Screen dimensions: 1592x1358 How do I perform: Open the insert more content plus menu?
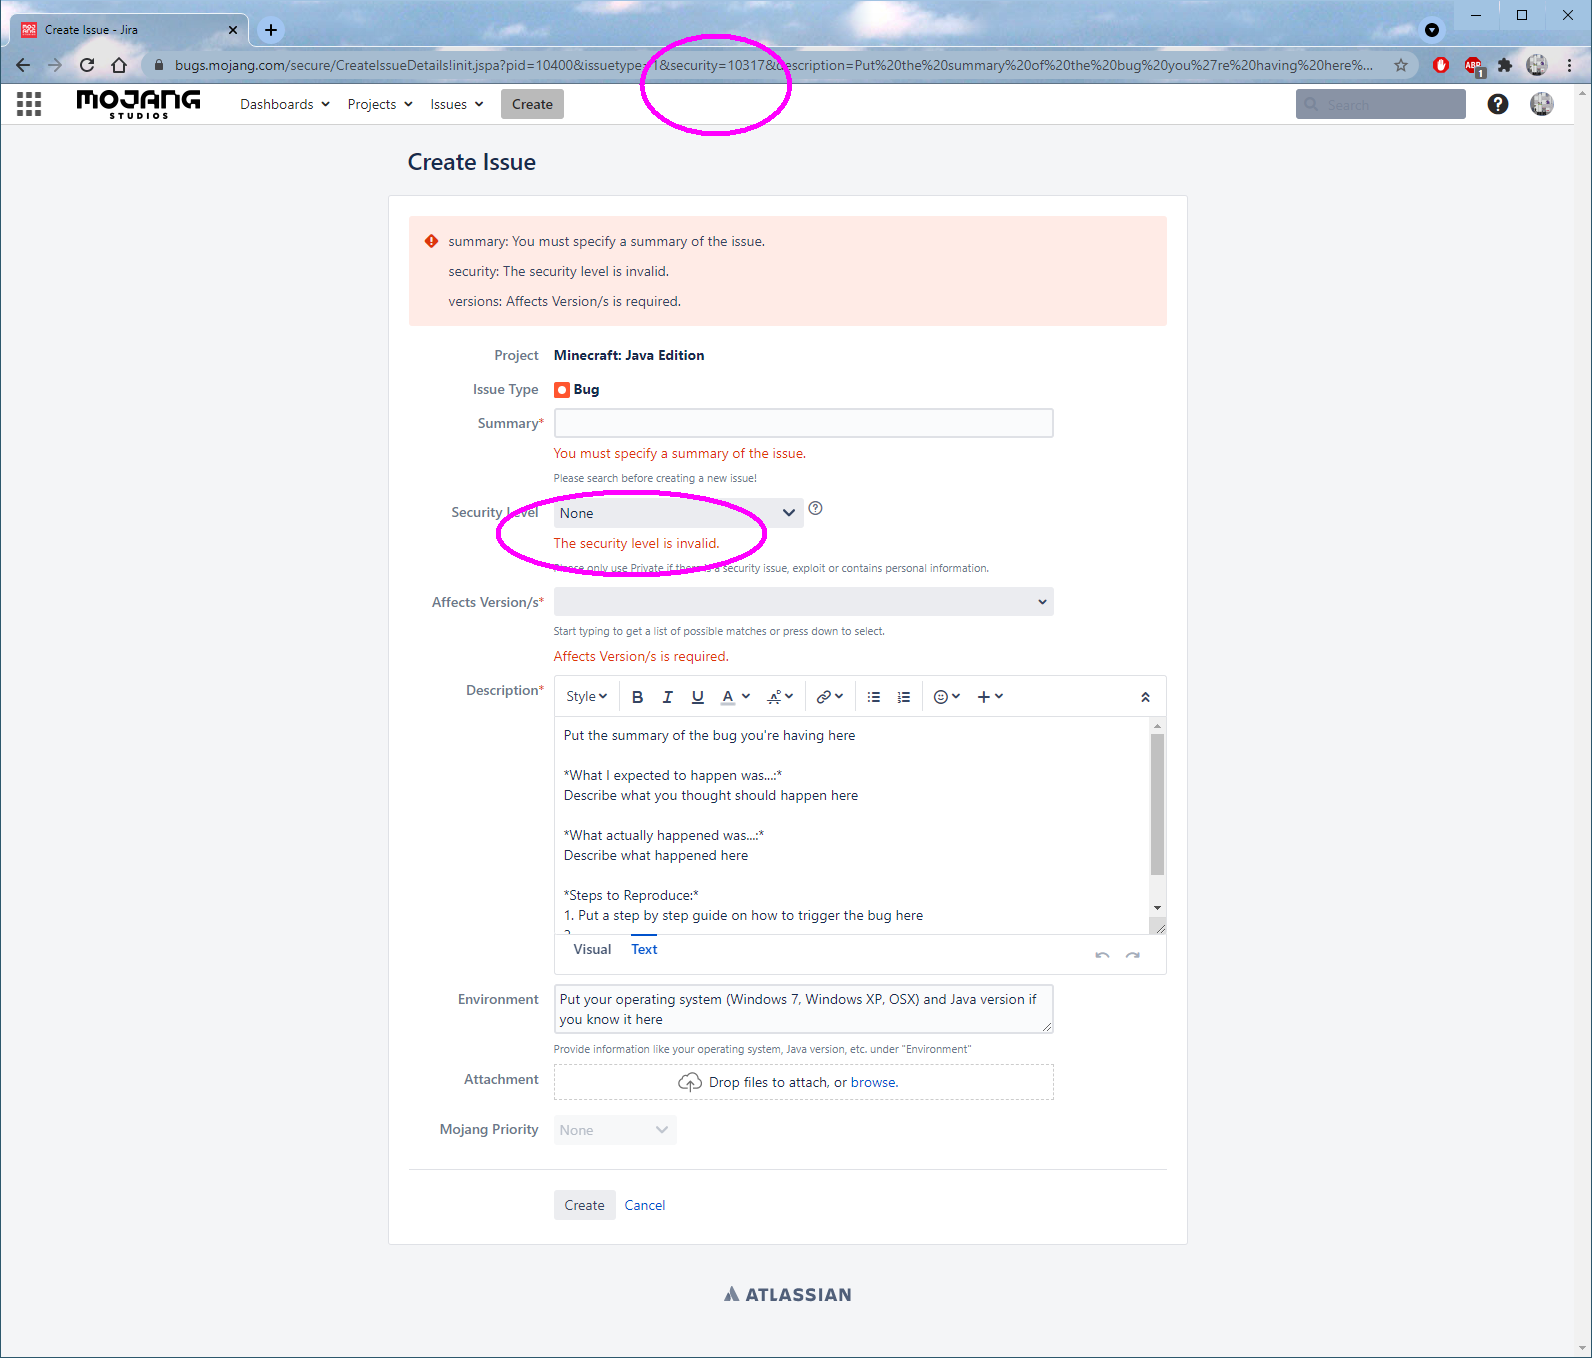point(990,697)
